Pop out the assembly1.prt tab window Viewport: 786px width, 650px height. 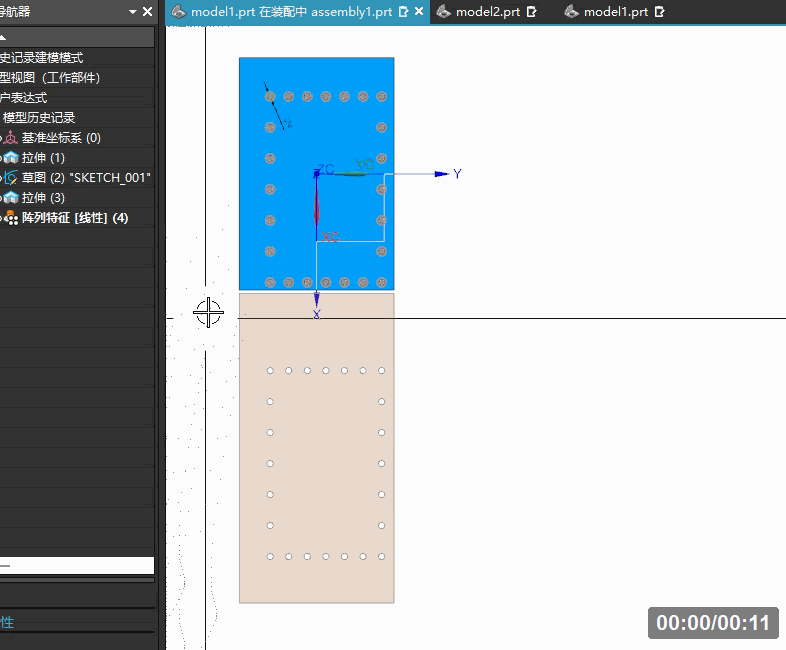click(x=404, y=12)
